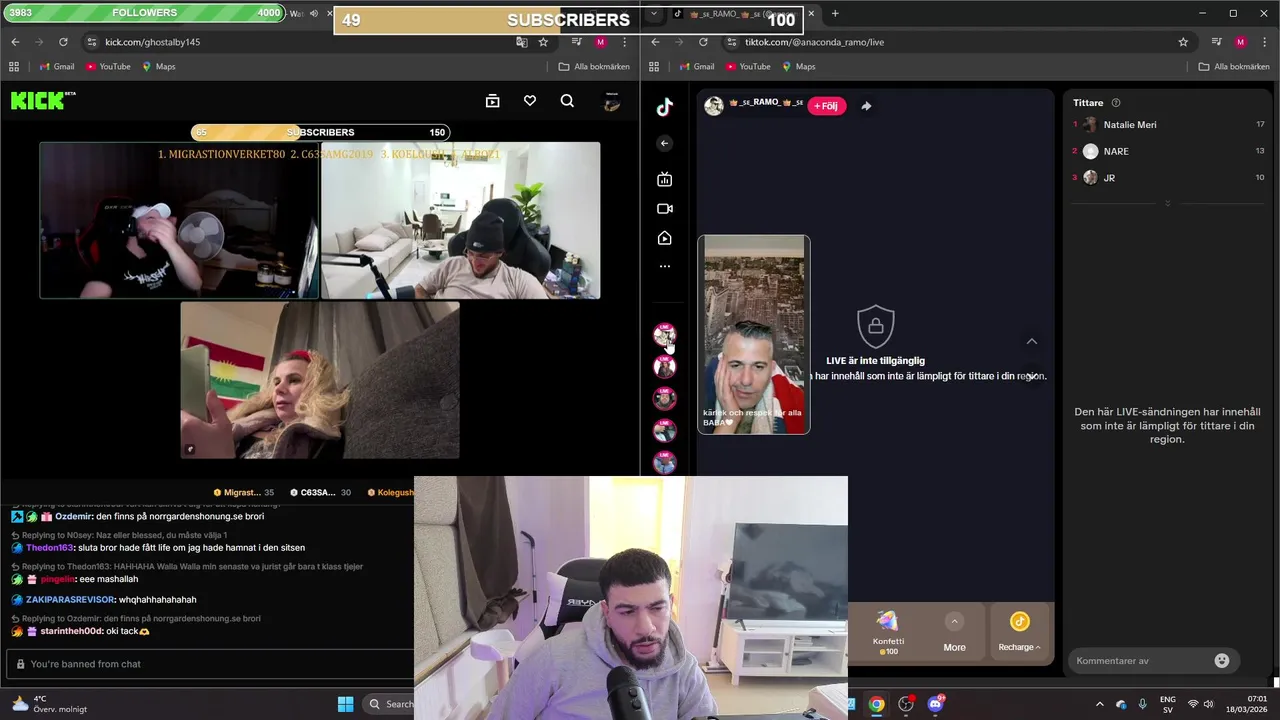Image resolution: width=1280 pixels, height=720 pixels.
Task: Expand the Tittare viewer list chevron
Action: coord(1167,204)
